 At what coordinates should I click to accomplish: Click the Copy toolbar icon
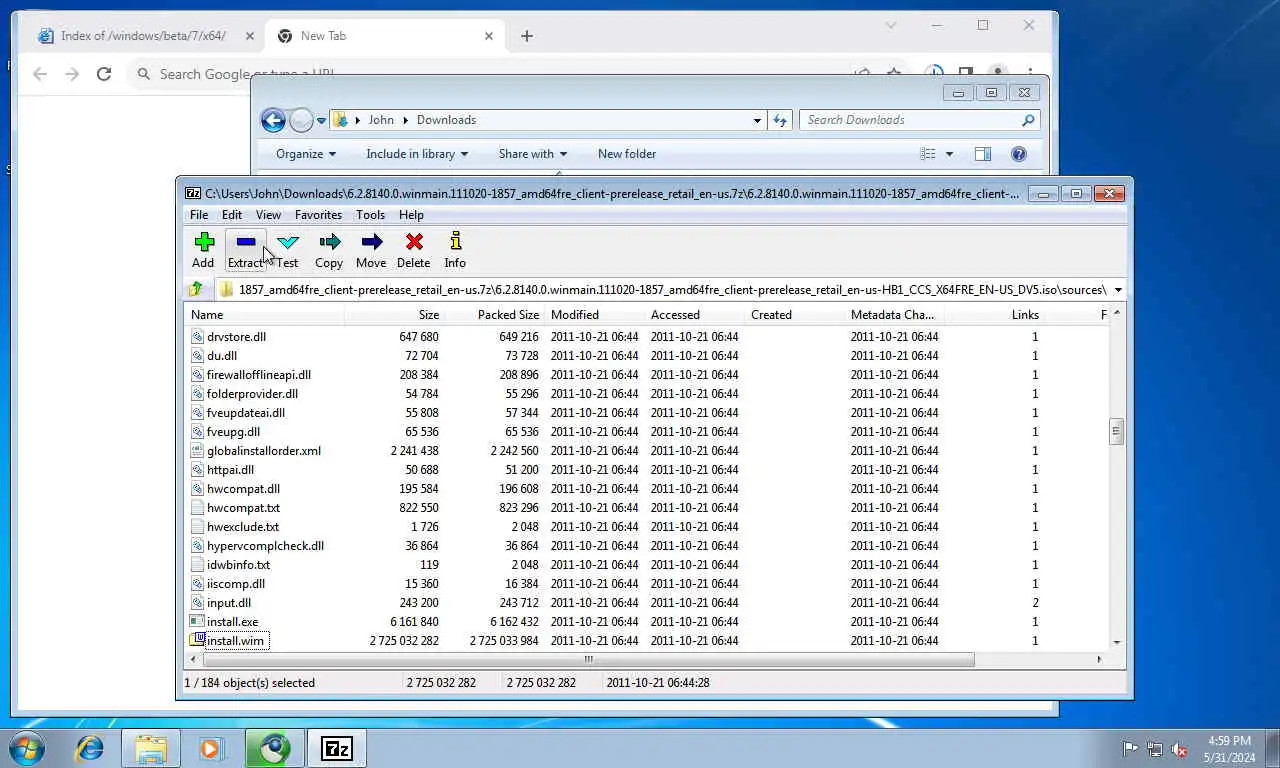pyautogui.click(x=329, y=242)
